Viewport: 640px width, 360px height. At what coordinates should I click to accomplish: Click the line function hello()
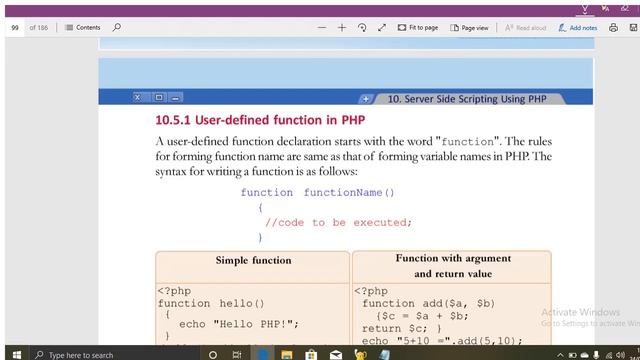coord(211,304)
